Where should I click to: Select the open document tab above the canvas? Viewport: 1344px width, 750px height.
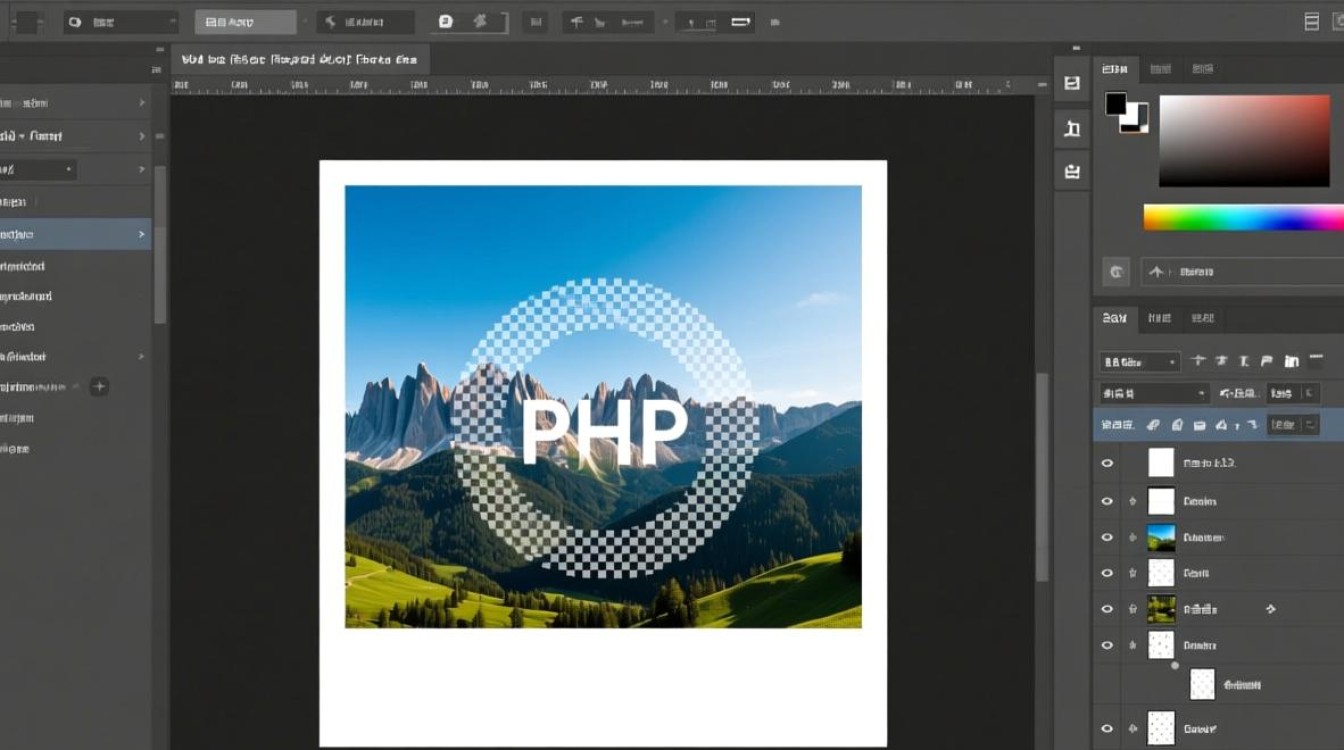tap(300, 60)
